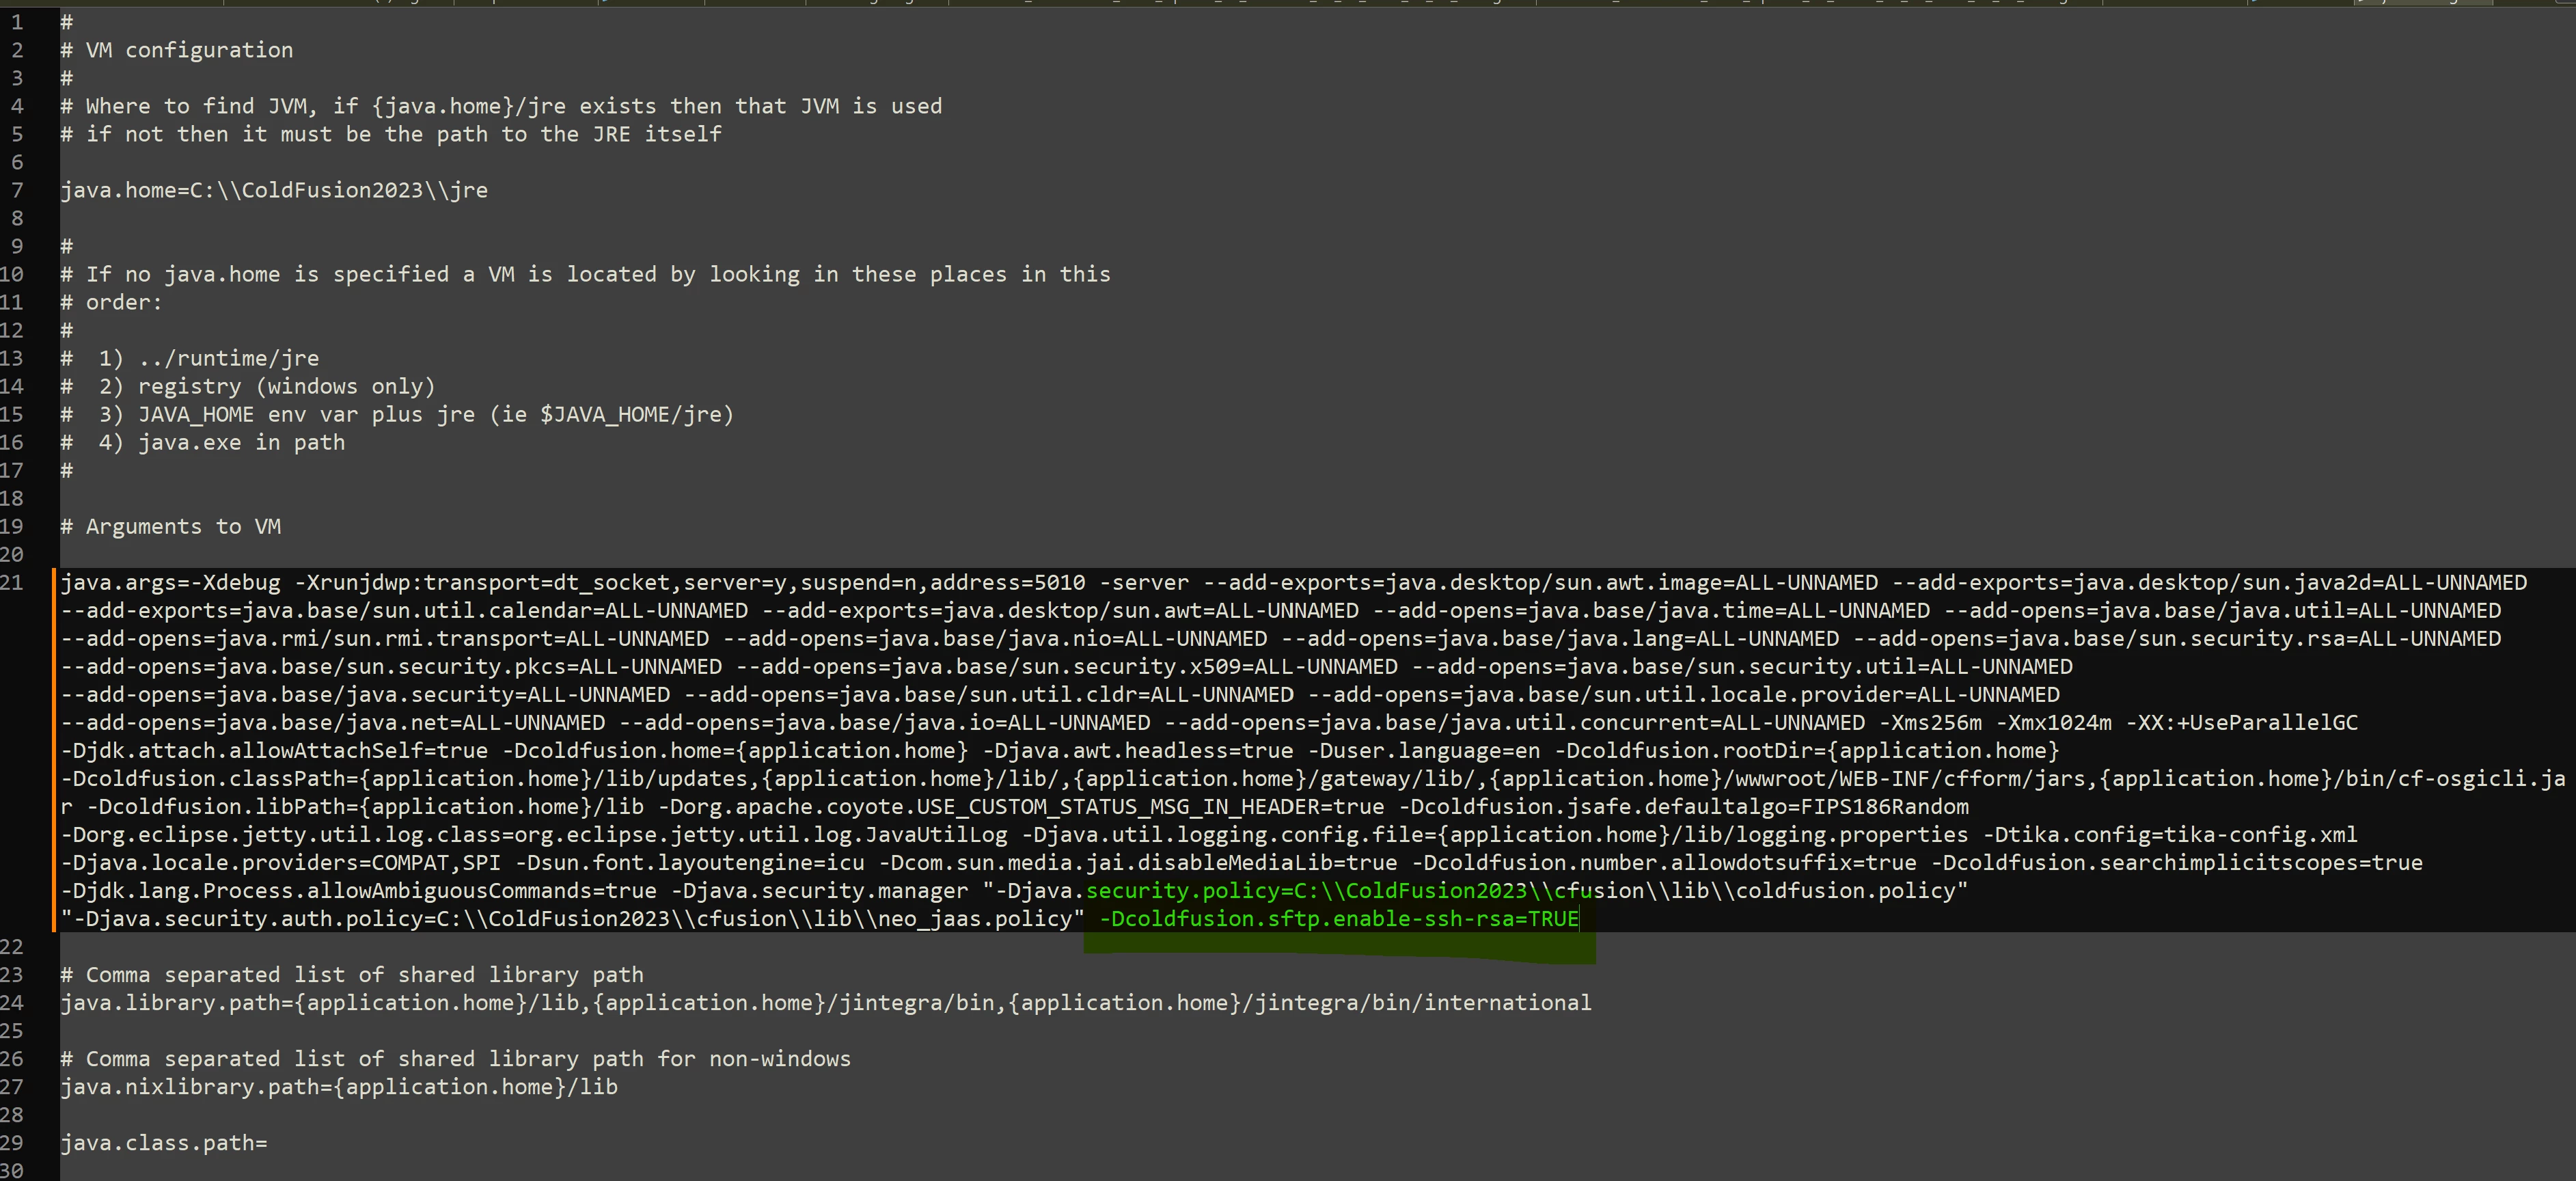This screenshot has height=1181, width=2576.
Task: Click the -Xmx1024m argument text
Action: click(x=2053, y=722)
